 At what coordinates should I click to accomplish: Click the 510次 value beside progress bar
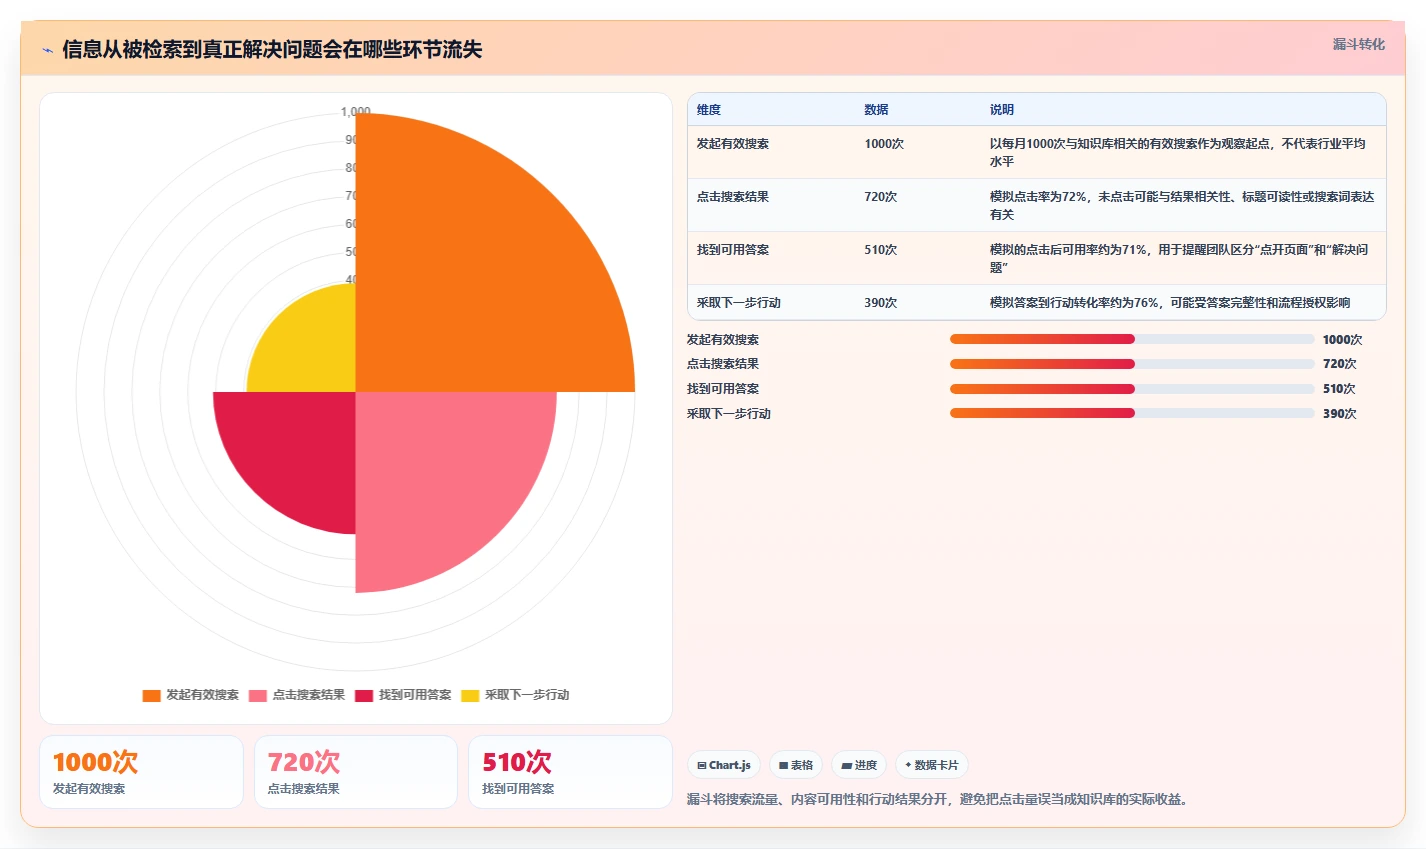coord(1340,389)
